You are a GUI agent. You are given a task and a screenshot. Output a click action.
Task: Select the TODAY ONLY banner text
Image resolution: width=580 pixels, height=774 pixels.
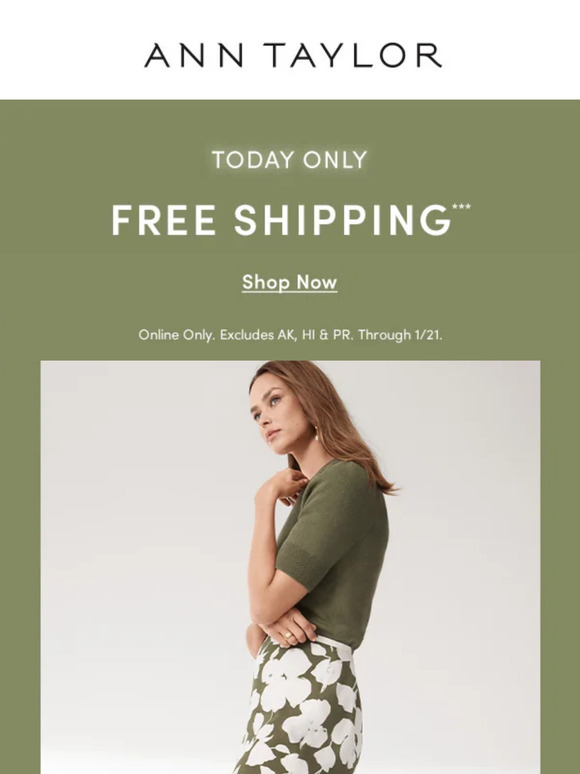290,160
